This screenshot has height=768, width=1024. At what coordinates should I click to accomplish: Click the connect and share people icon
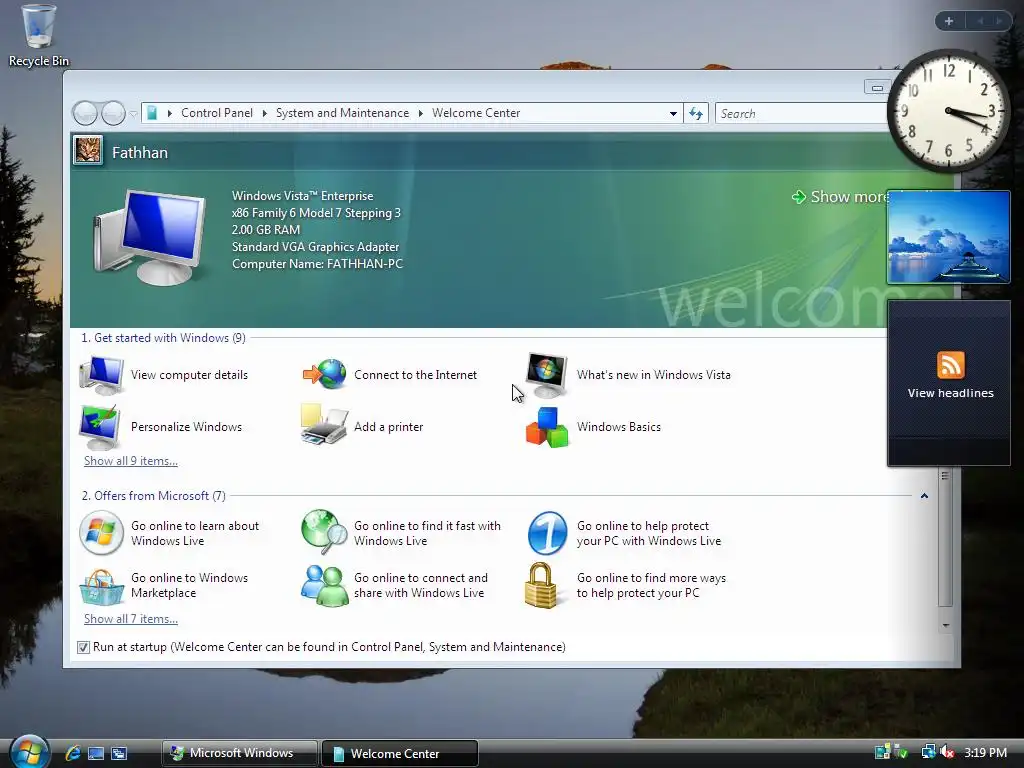click(324, 585)
